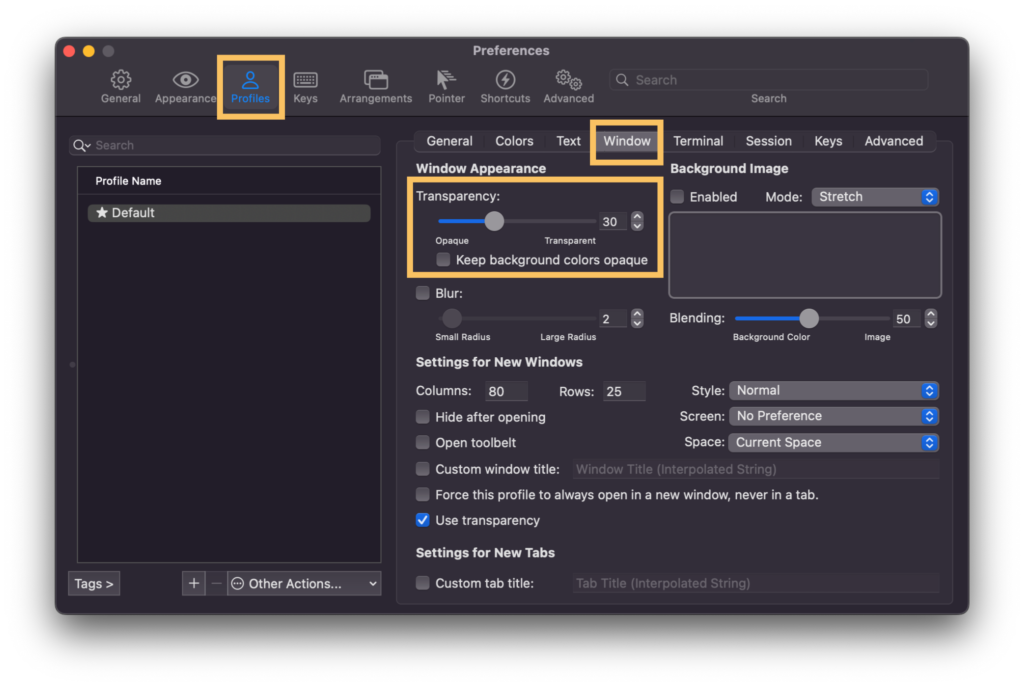Click the star icon on Default profile
Viewport: 1024px width, 687px height.
101,213
